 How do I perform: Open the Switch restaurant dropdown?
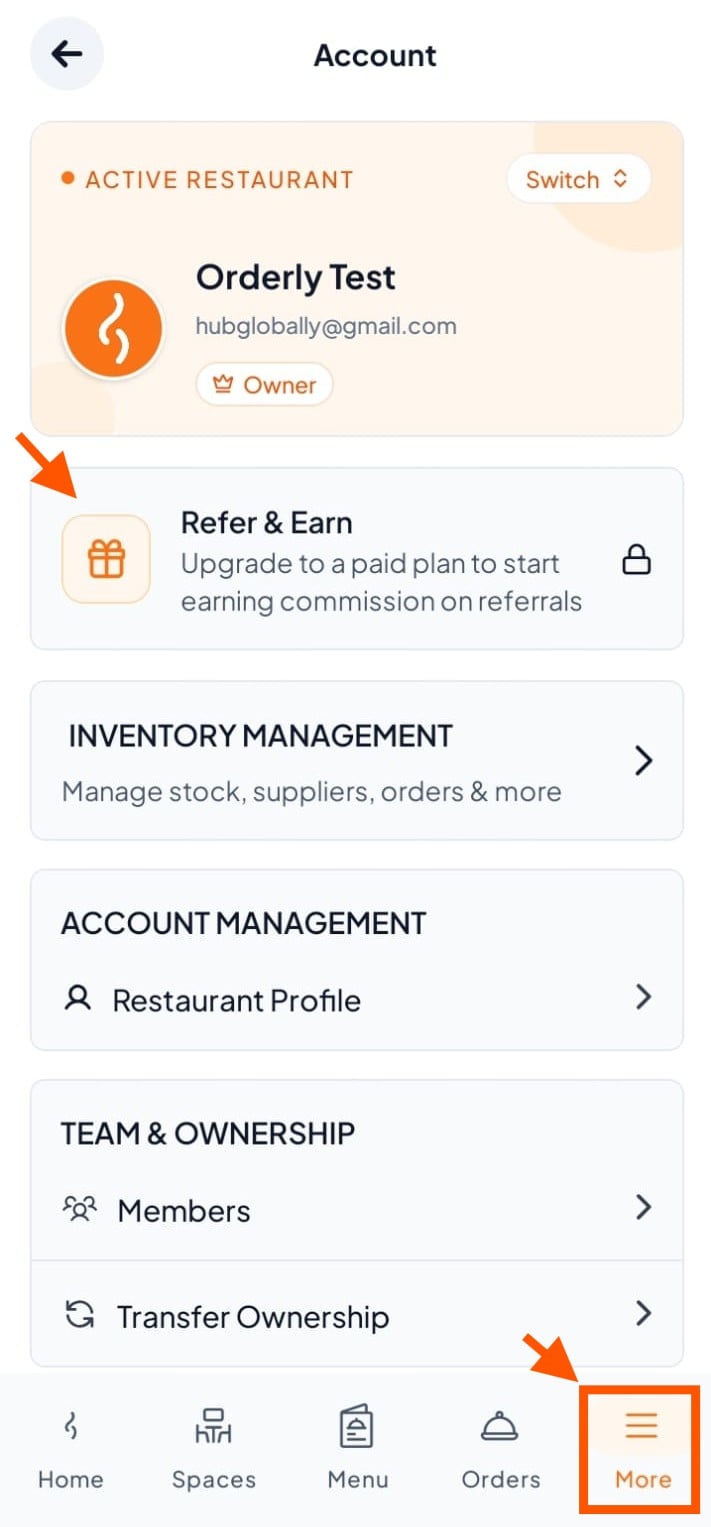click(x=578, y=180)
